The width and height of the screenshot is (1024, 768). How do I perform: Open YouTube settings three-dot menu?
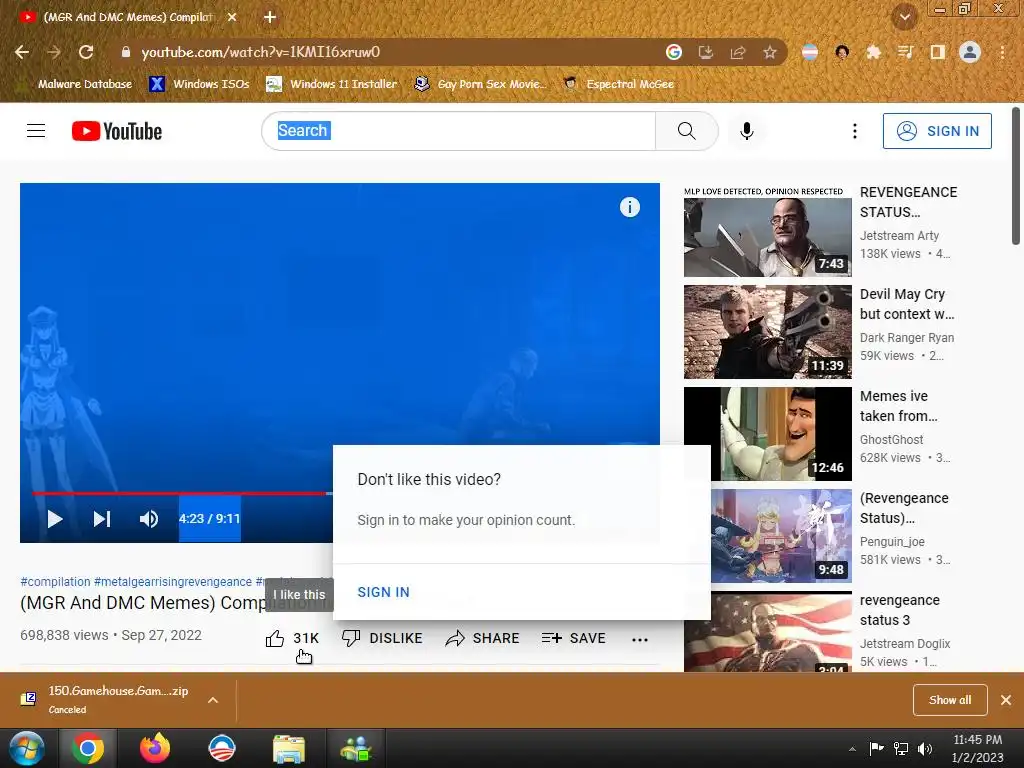pyautogui.click(x=854, y=131)
